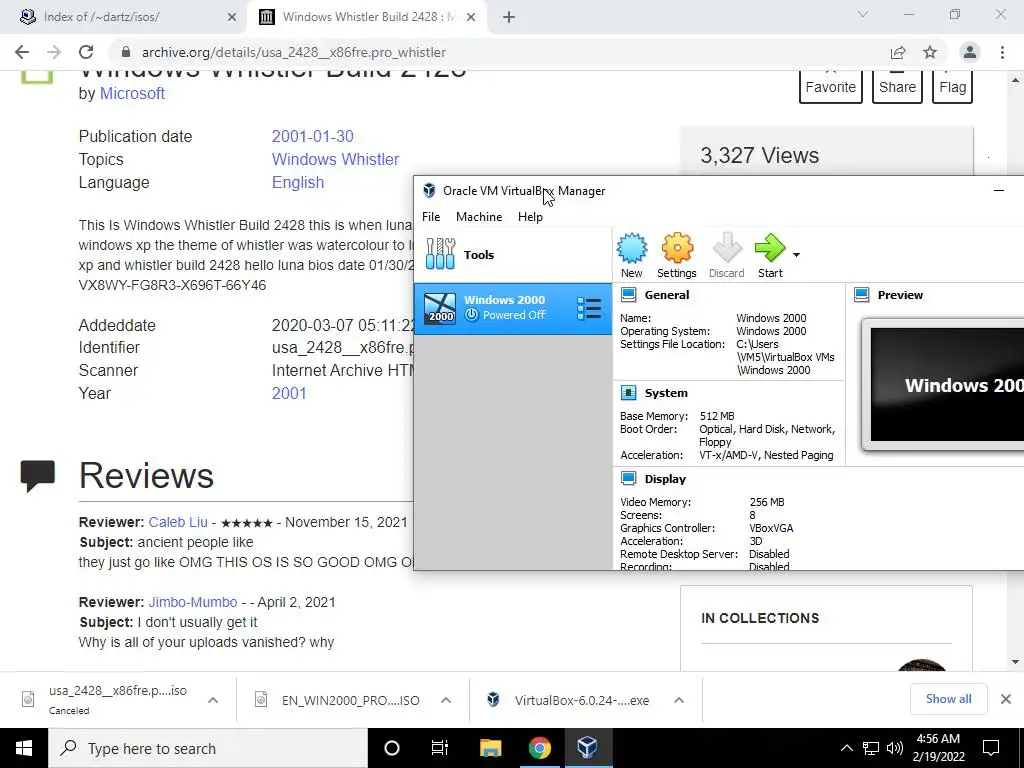
Task: Select the Windows 2000 virtual machine
Action: (513, 309)
